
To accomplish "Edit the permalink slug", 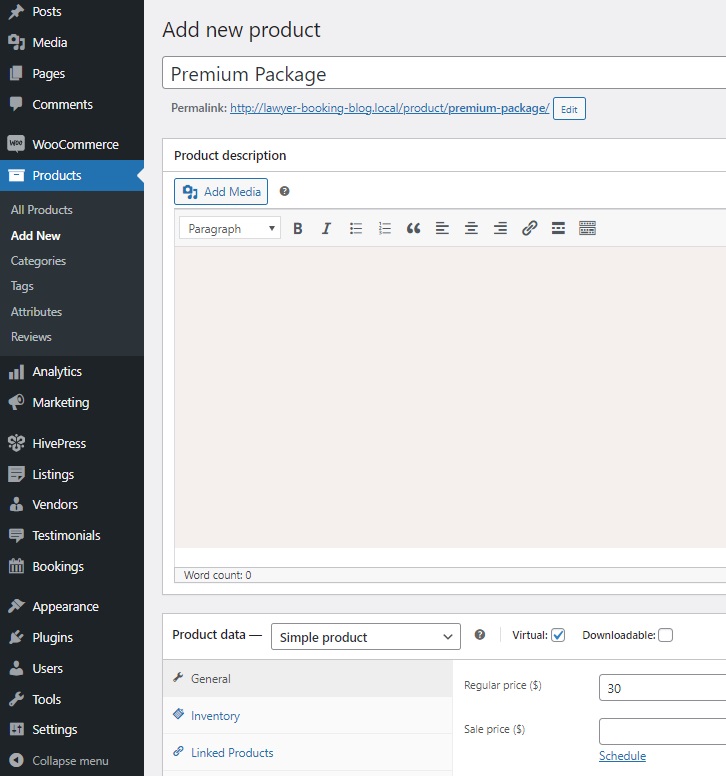I will (x=569, y=109).
